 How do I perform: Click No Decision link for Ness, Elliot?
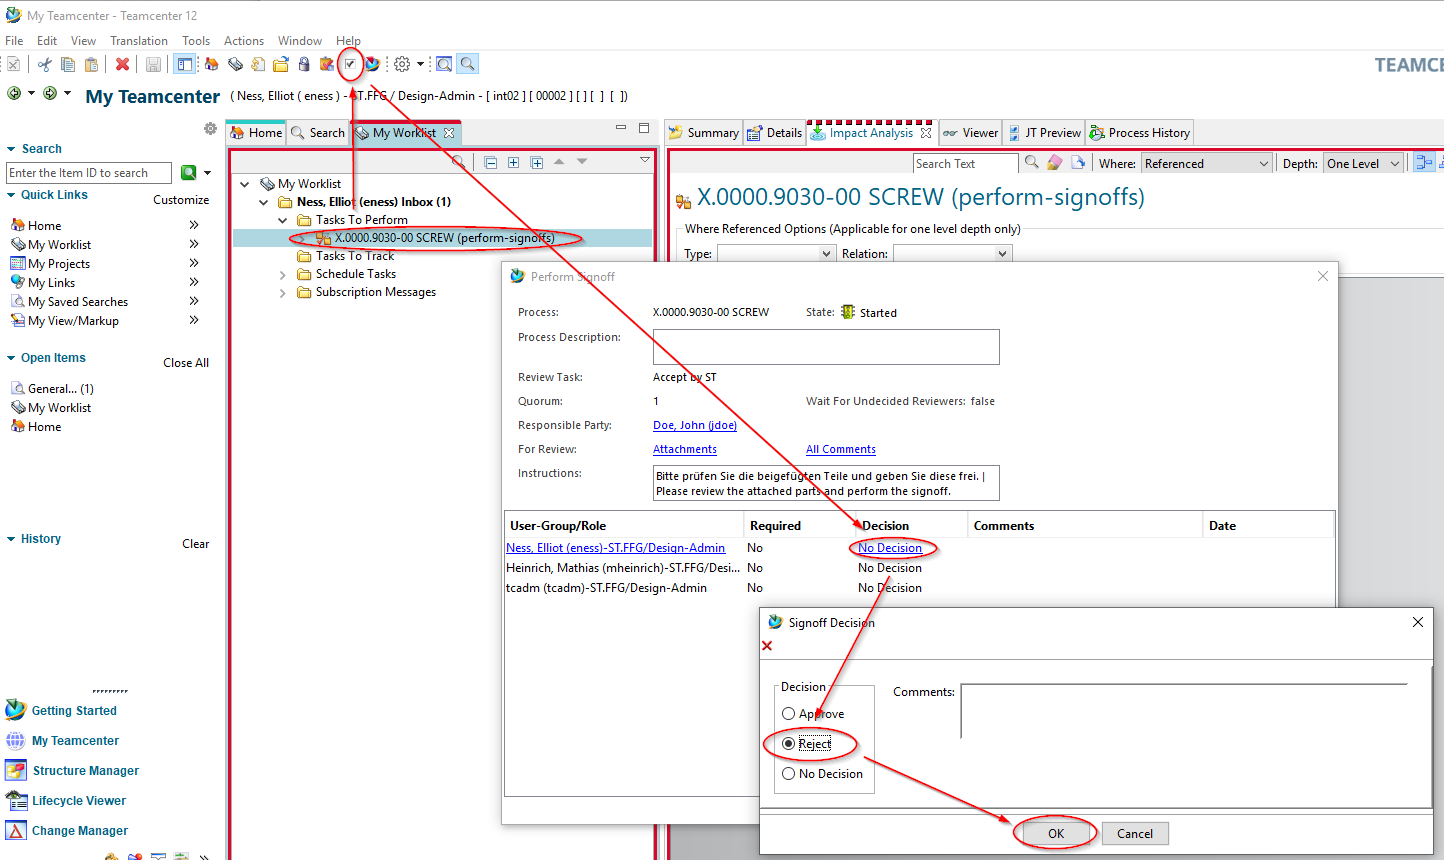coord(890,548)
